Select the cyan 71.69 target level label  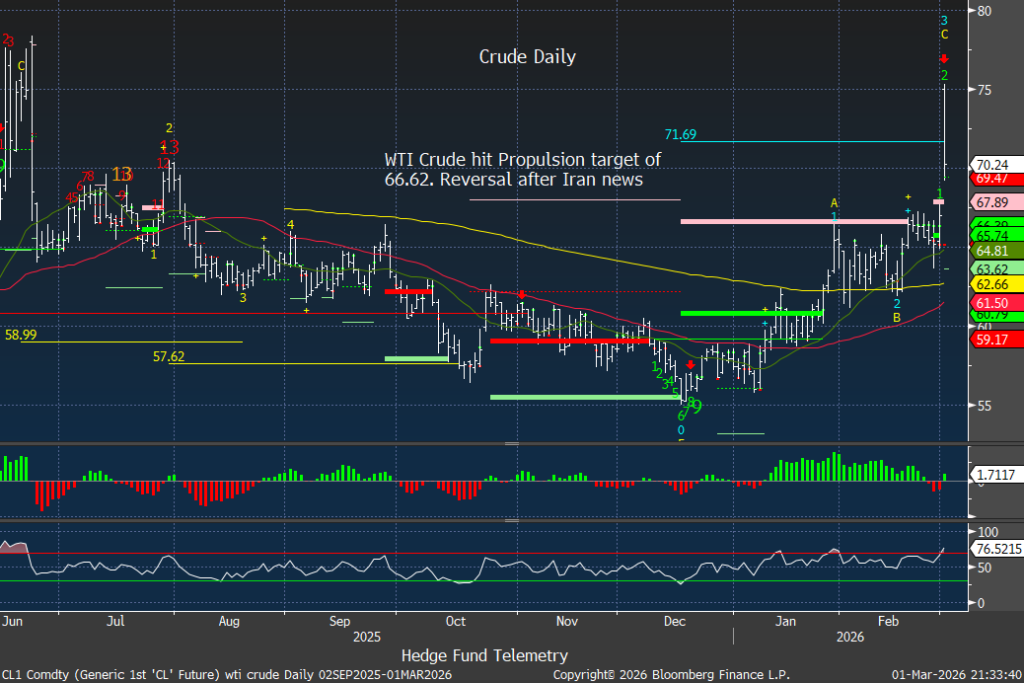click(681, 134)
